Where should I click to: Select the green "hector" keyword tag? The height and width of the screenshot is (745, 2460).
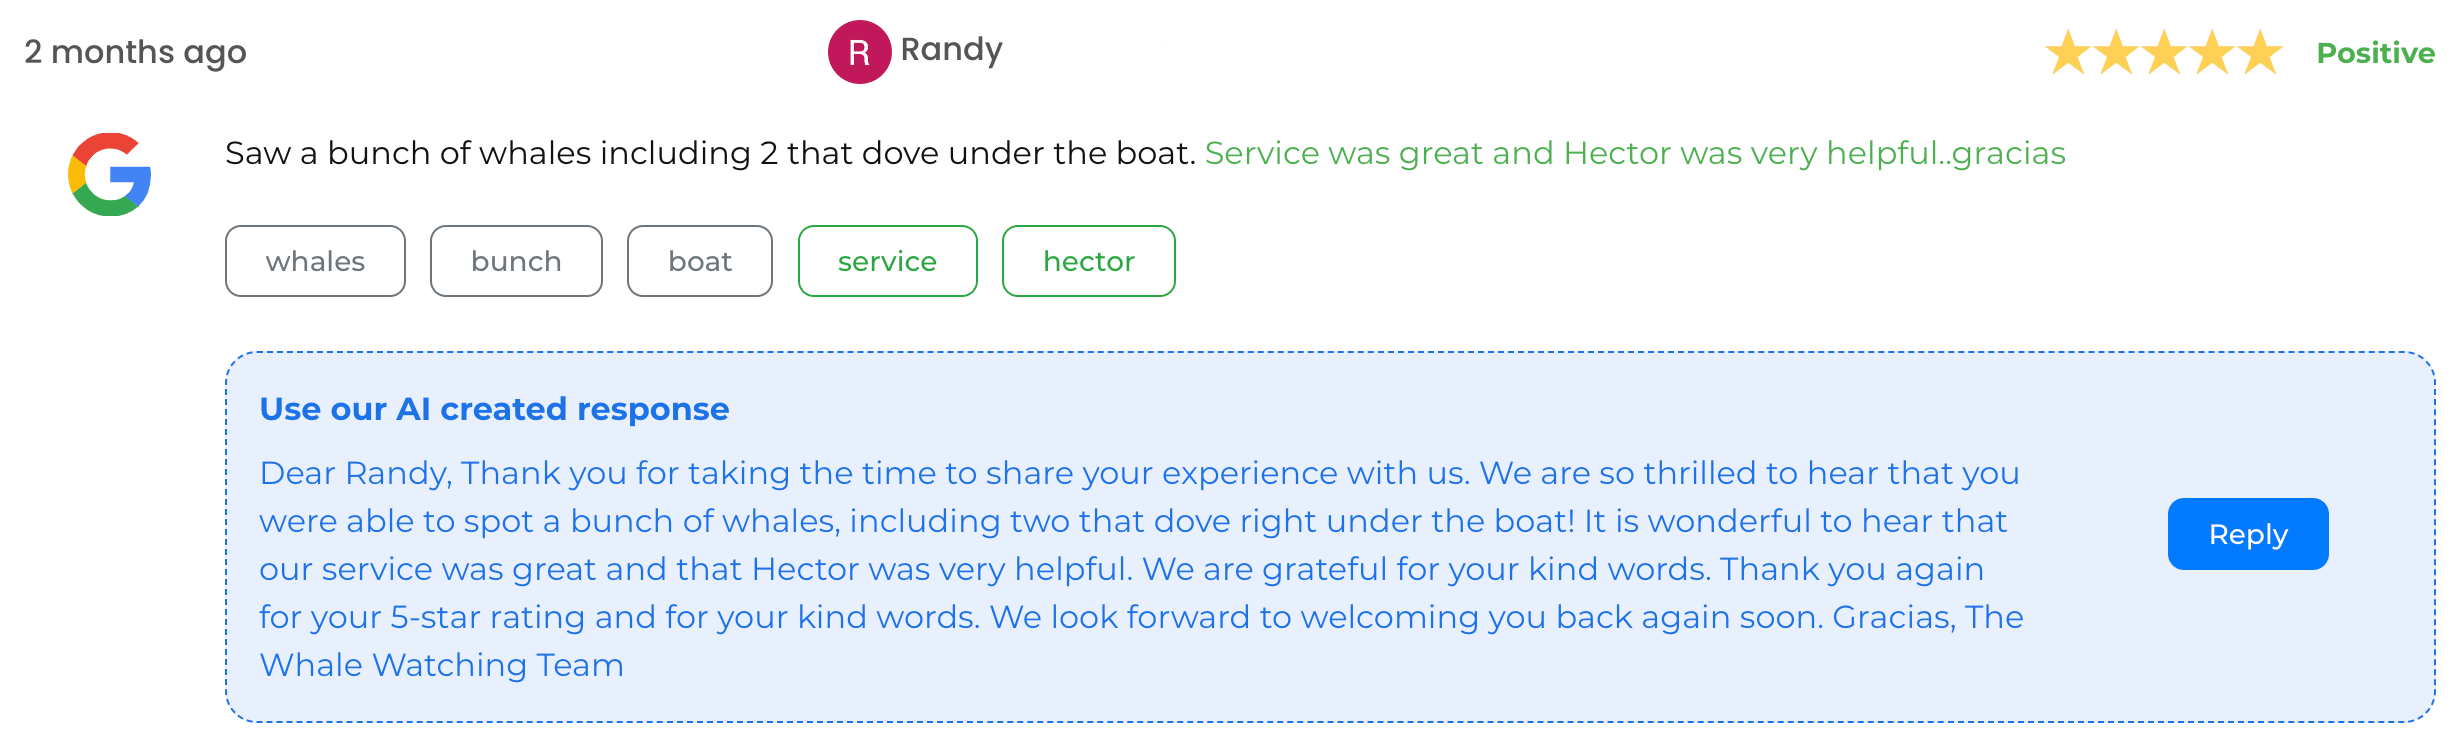tap(1088, 261)
